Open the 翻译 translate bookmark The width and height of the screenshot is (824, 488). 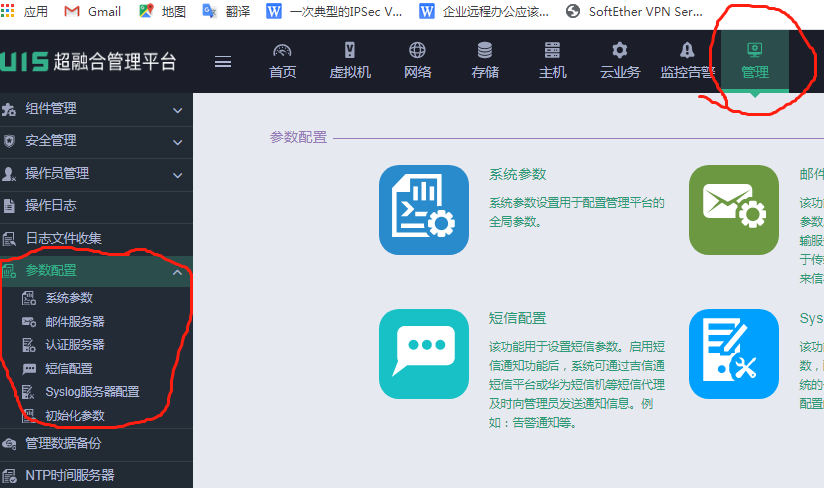tap(226, 12)
